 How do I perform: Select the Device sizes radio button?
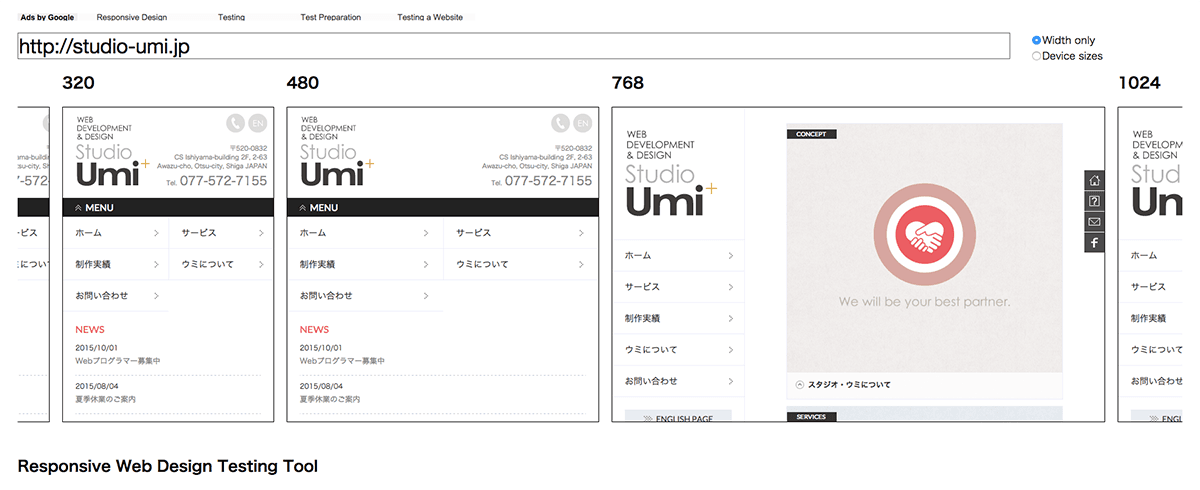pos(1037,57)
